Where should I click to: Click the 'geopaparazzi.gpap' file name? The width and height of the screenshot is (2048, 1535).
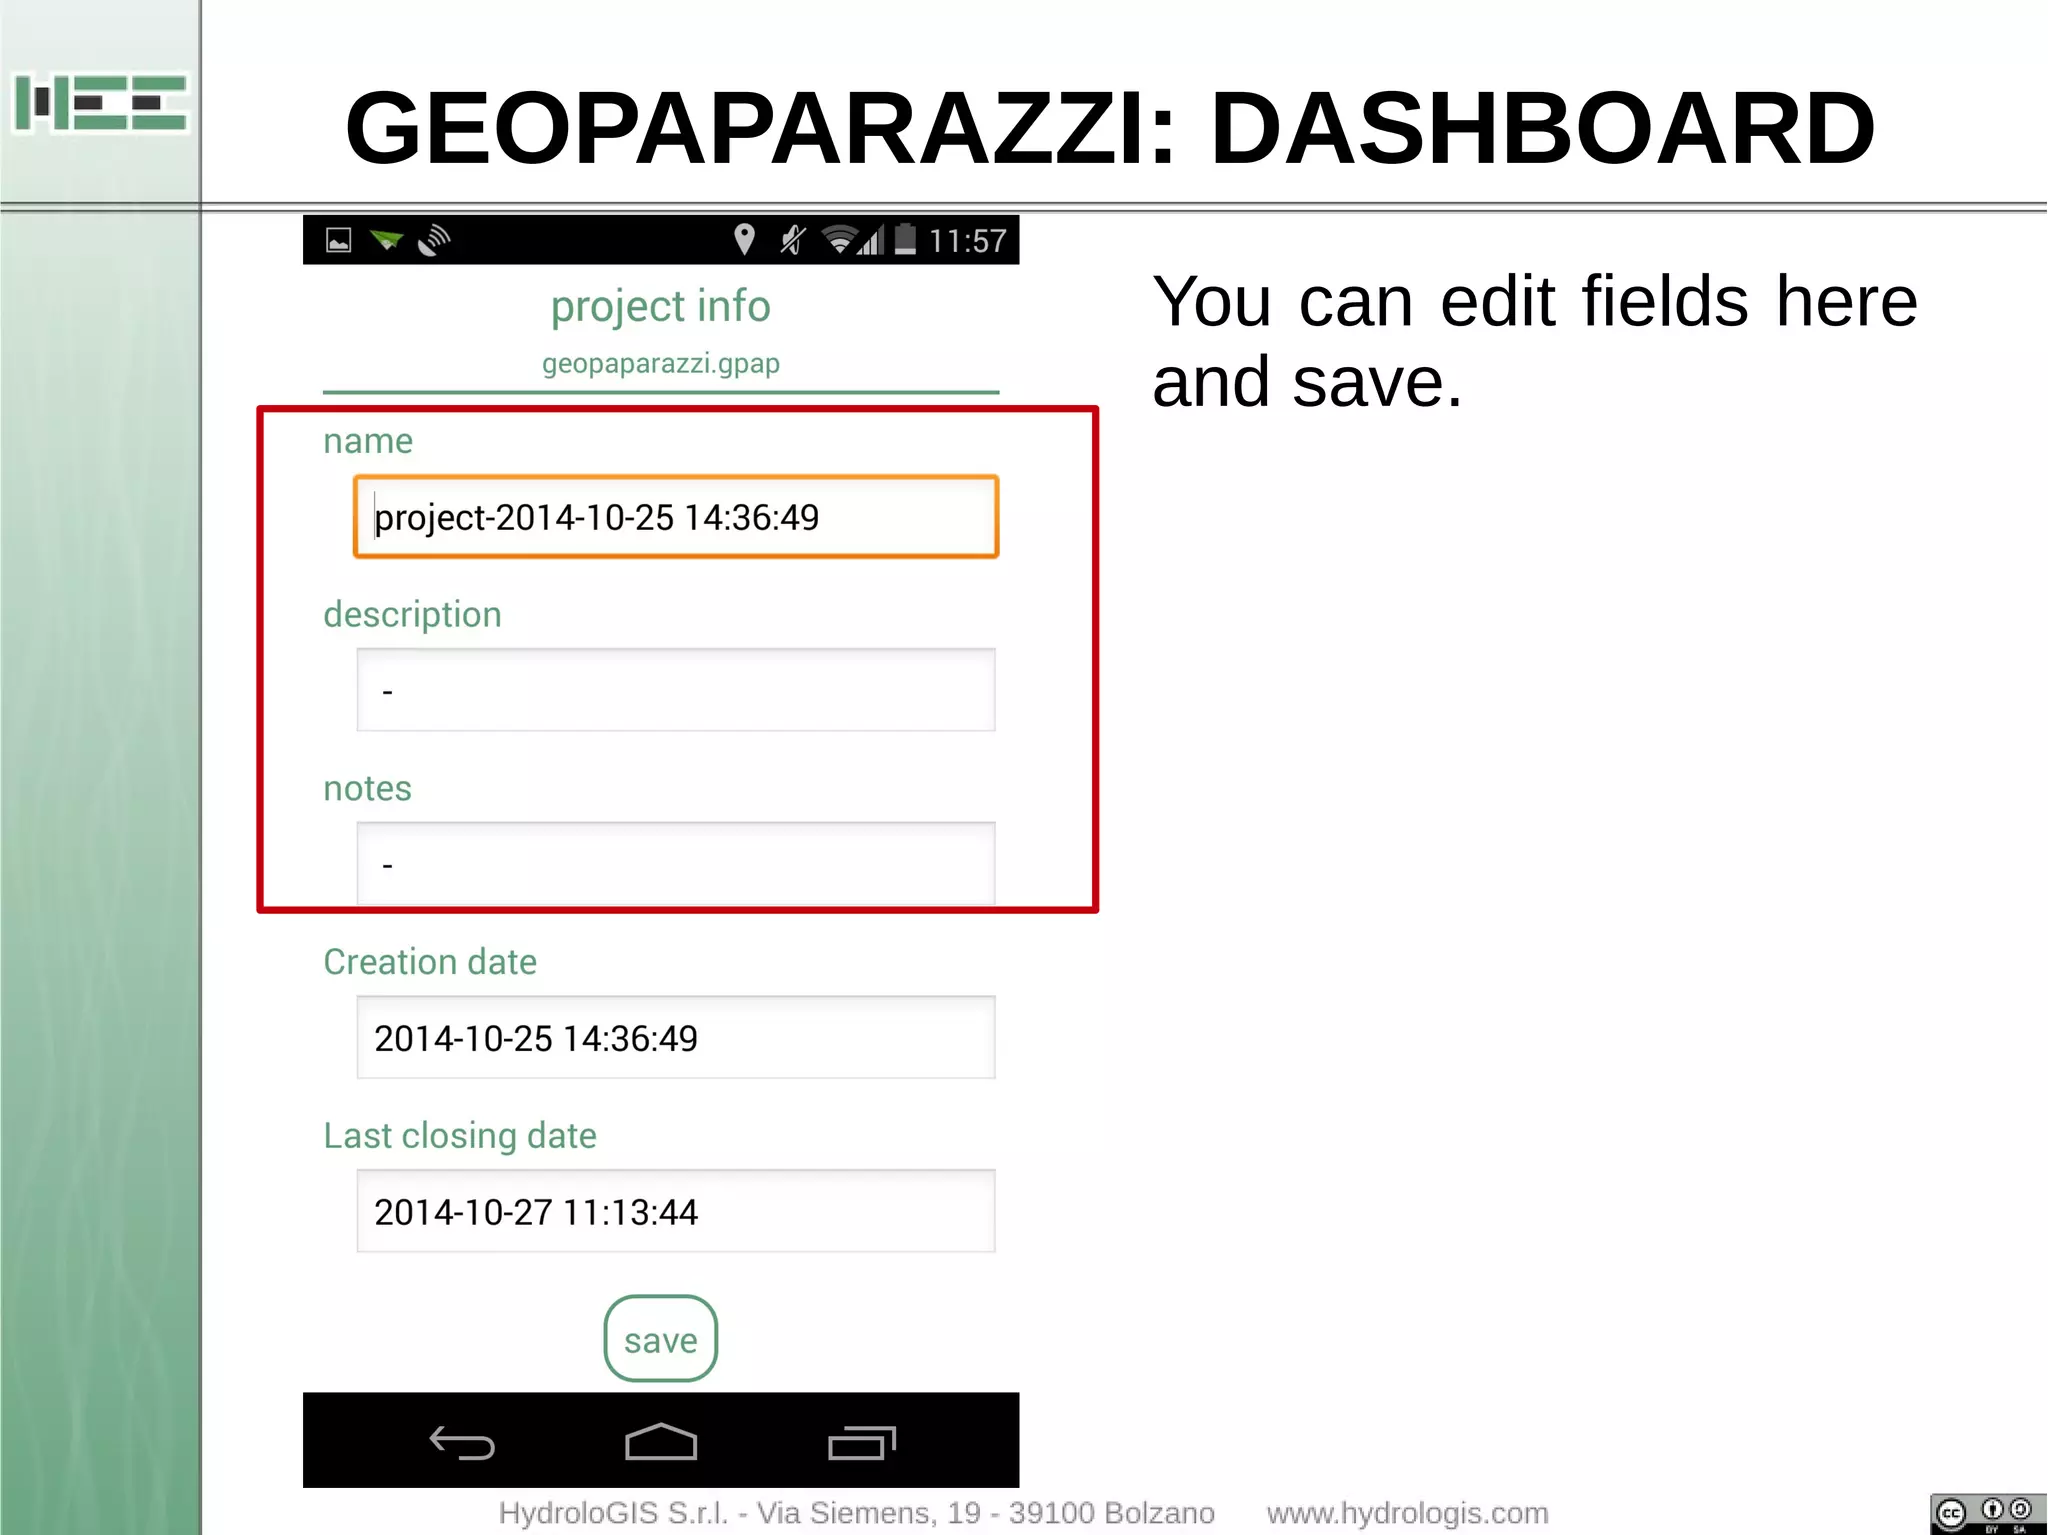(661, 363)
